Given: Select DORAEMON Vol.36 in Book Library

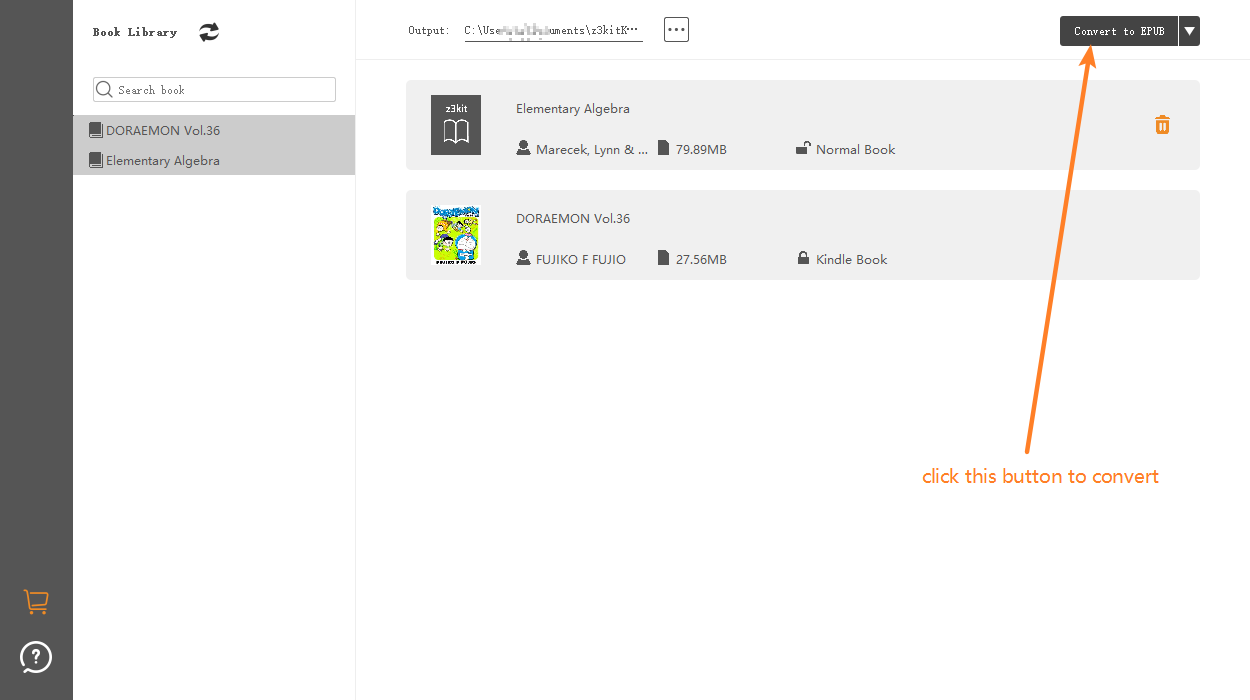Looking at the screenshot, I should 163,131.
